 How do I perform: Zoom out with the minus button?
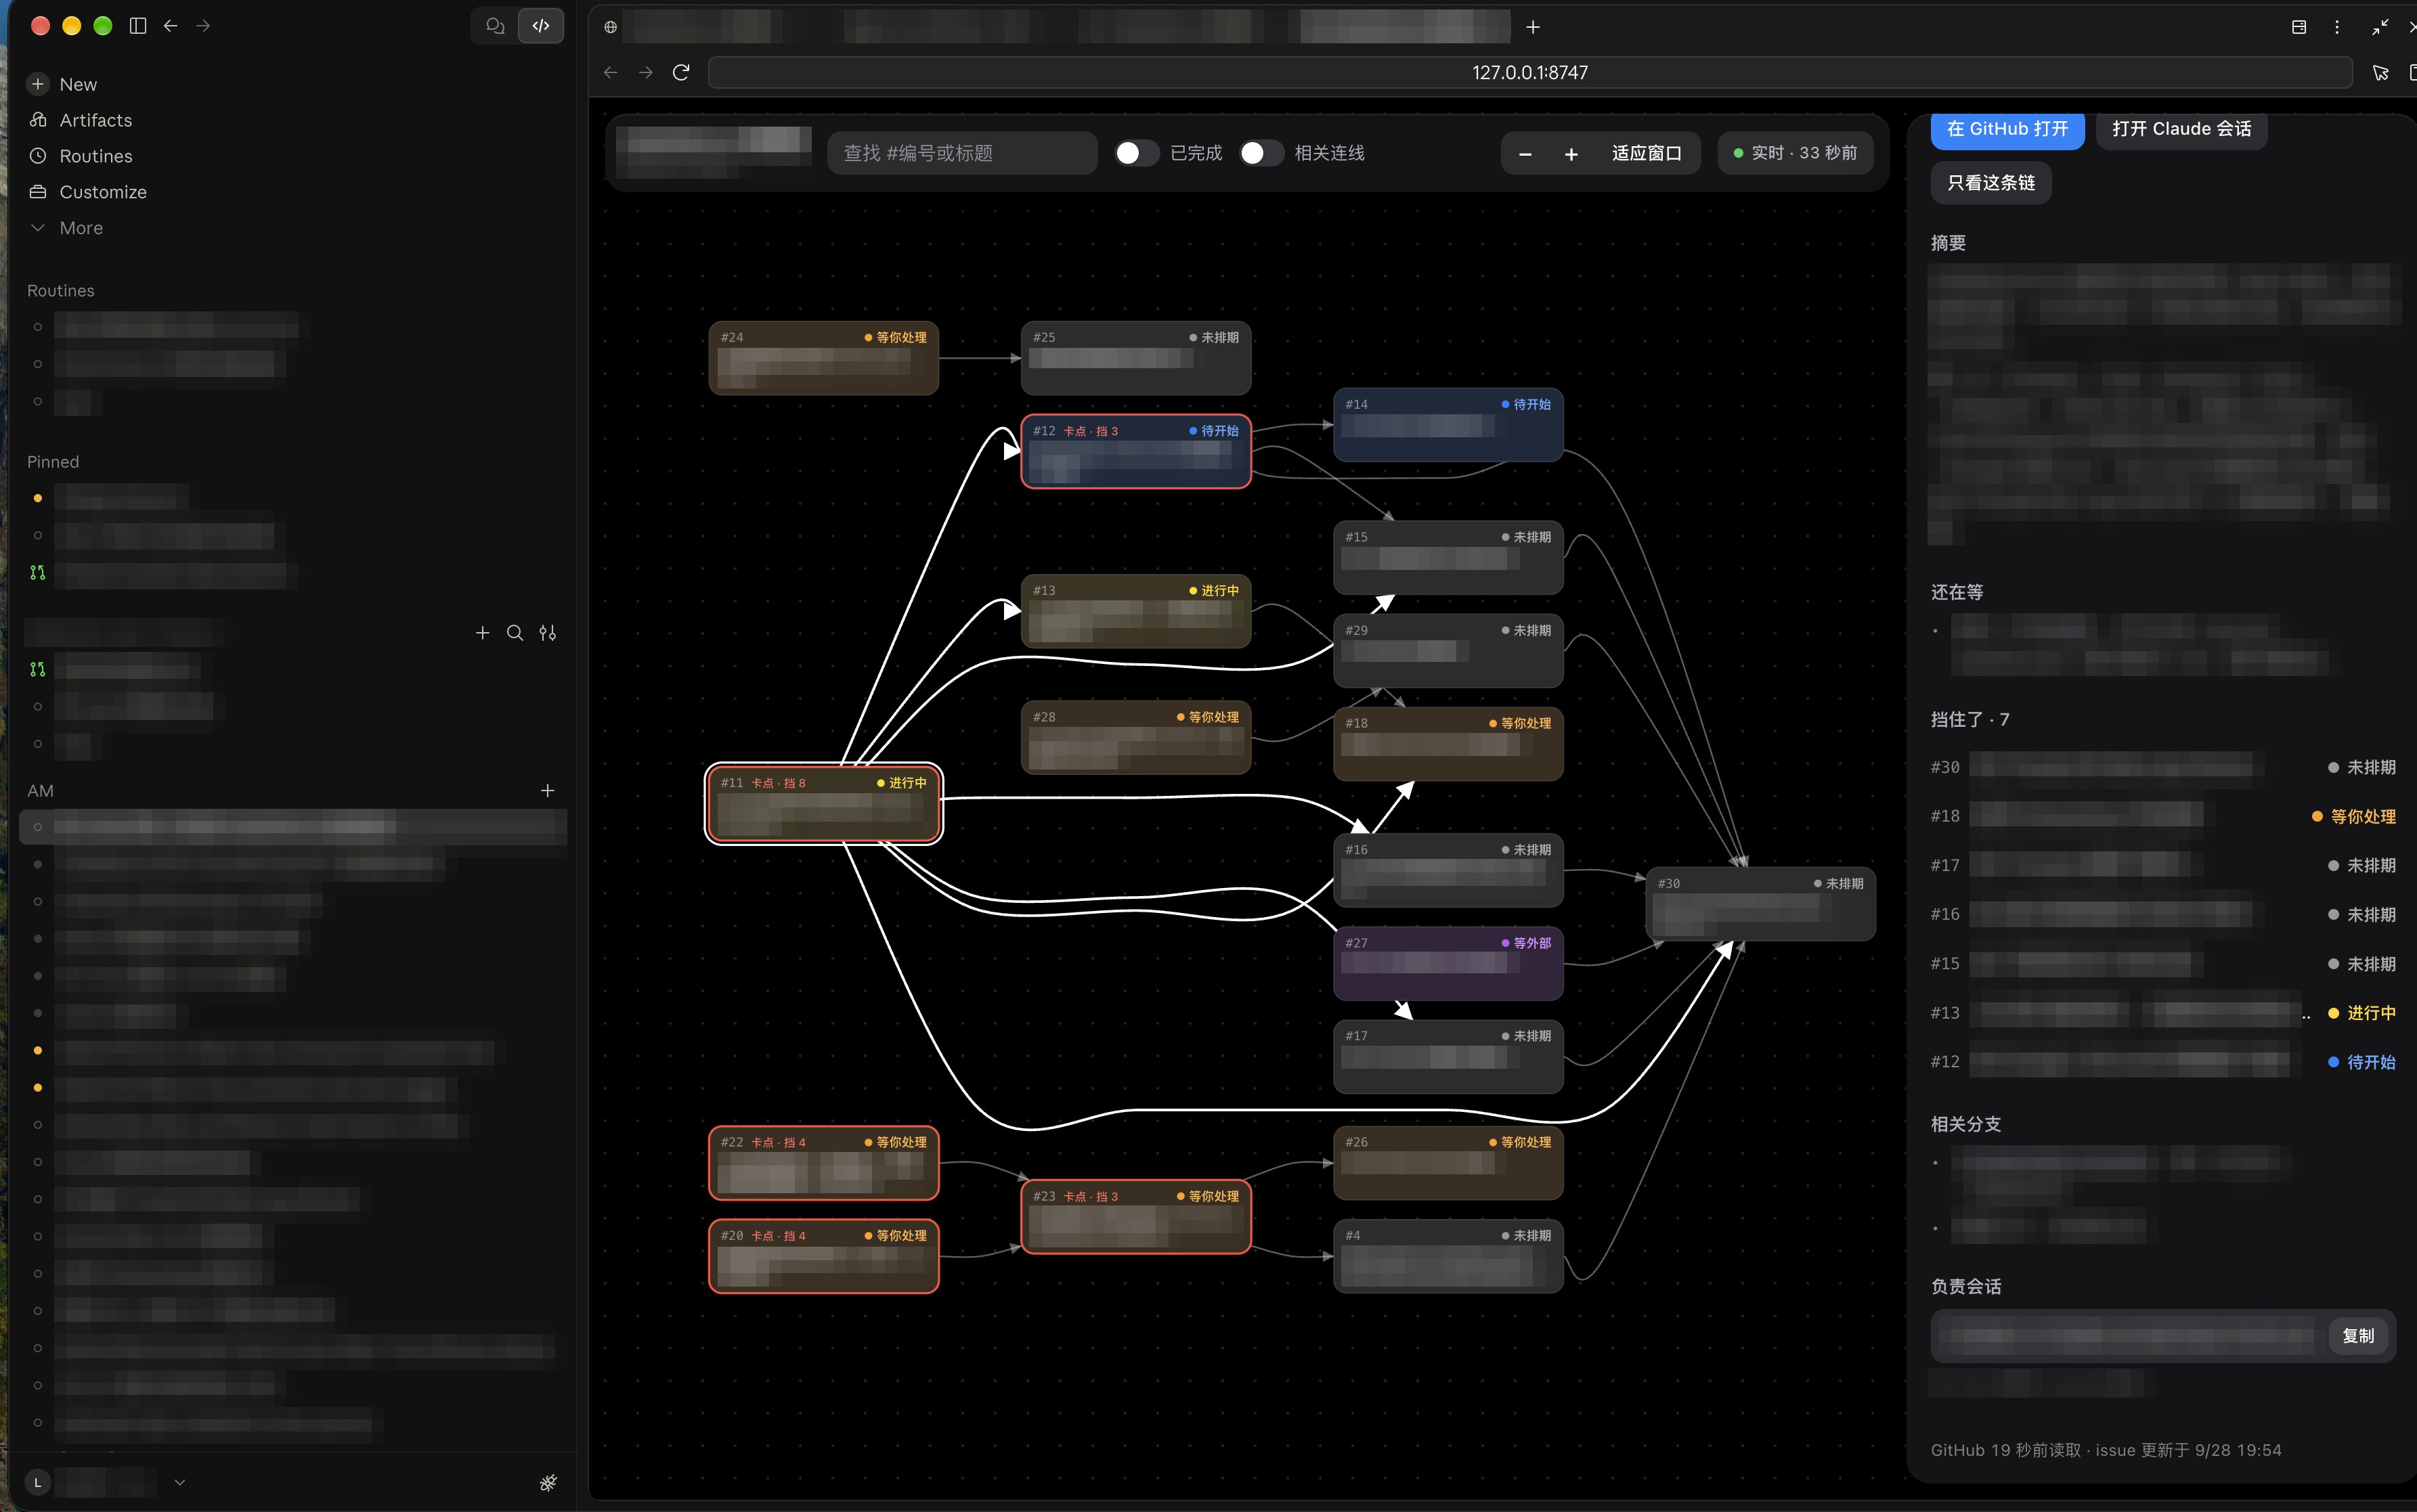point(1525,154)
